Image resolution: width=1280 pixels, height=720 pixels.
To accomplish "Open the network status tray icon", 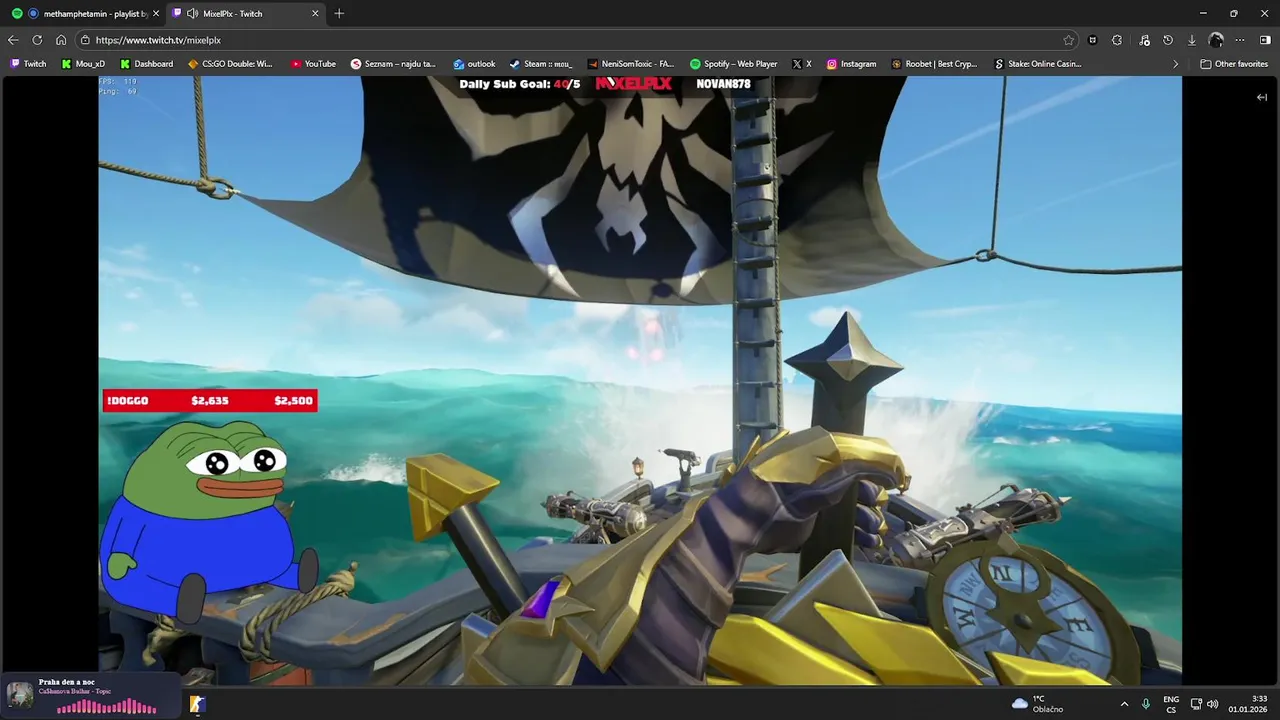I will 1196,704.
